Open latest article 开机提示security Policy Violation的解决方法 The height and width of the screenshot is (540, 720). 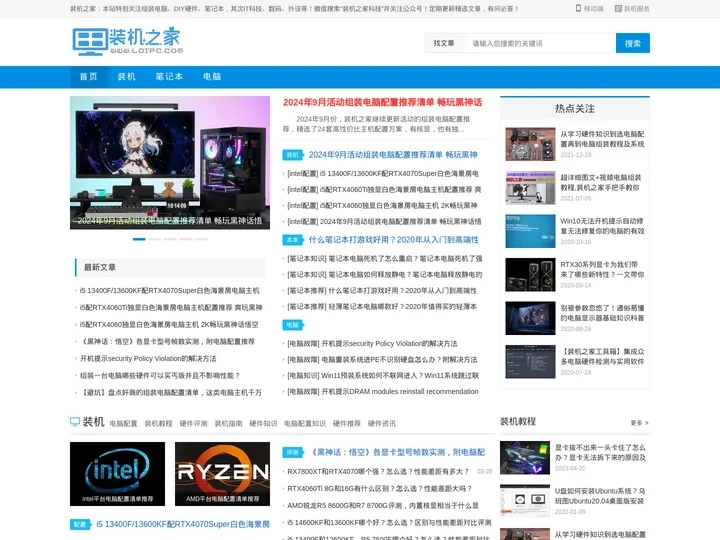coord(148,359)
